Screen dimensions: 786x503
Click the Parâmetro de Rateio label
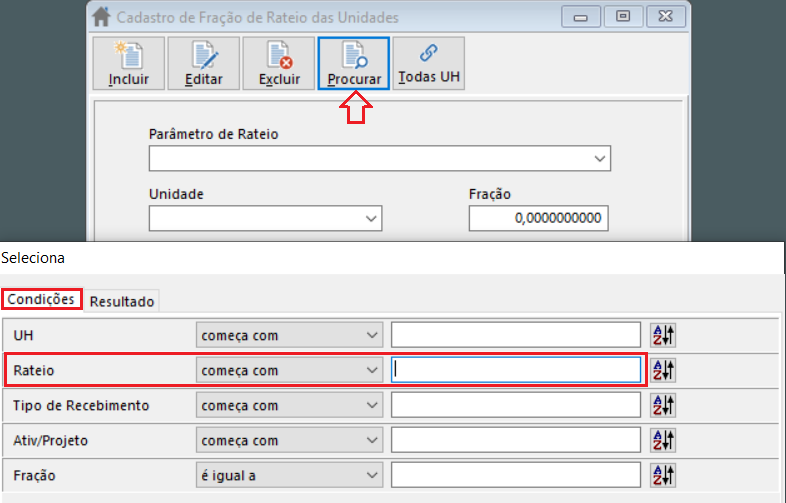pyautogui.click(x=214, y=134)
